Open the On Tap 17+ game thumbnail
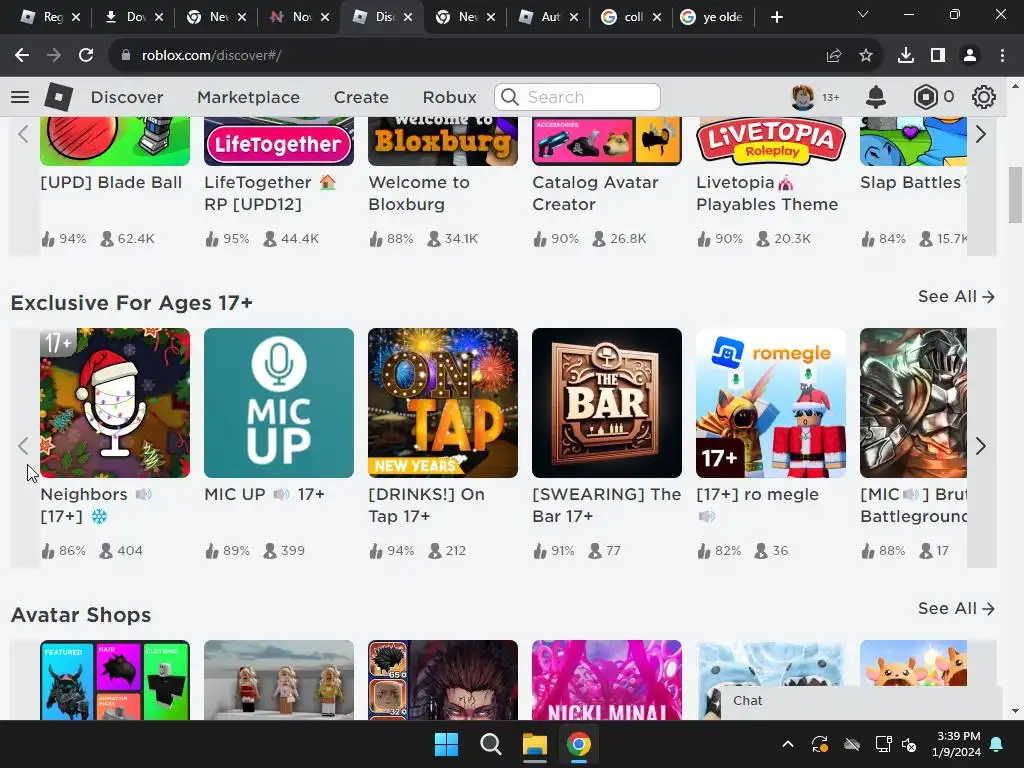The image size is (1024, 768). click(x=443, y=403)
